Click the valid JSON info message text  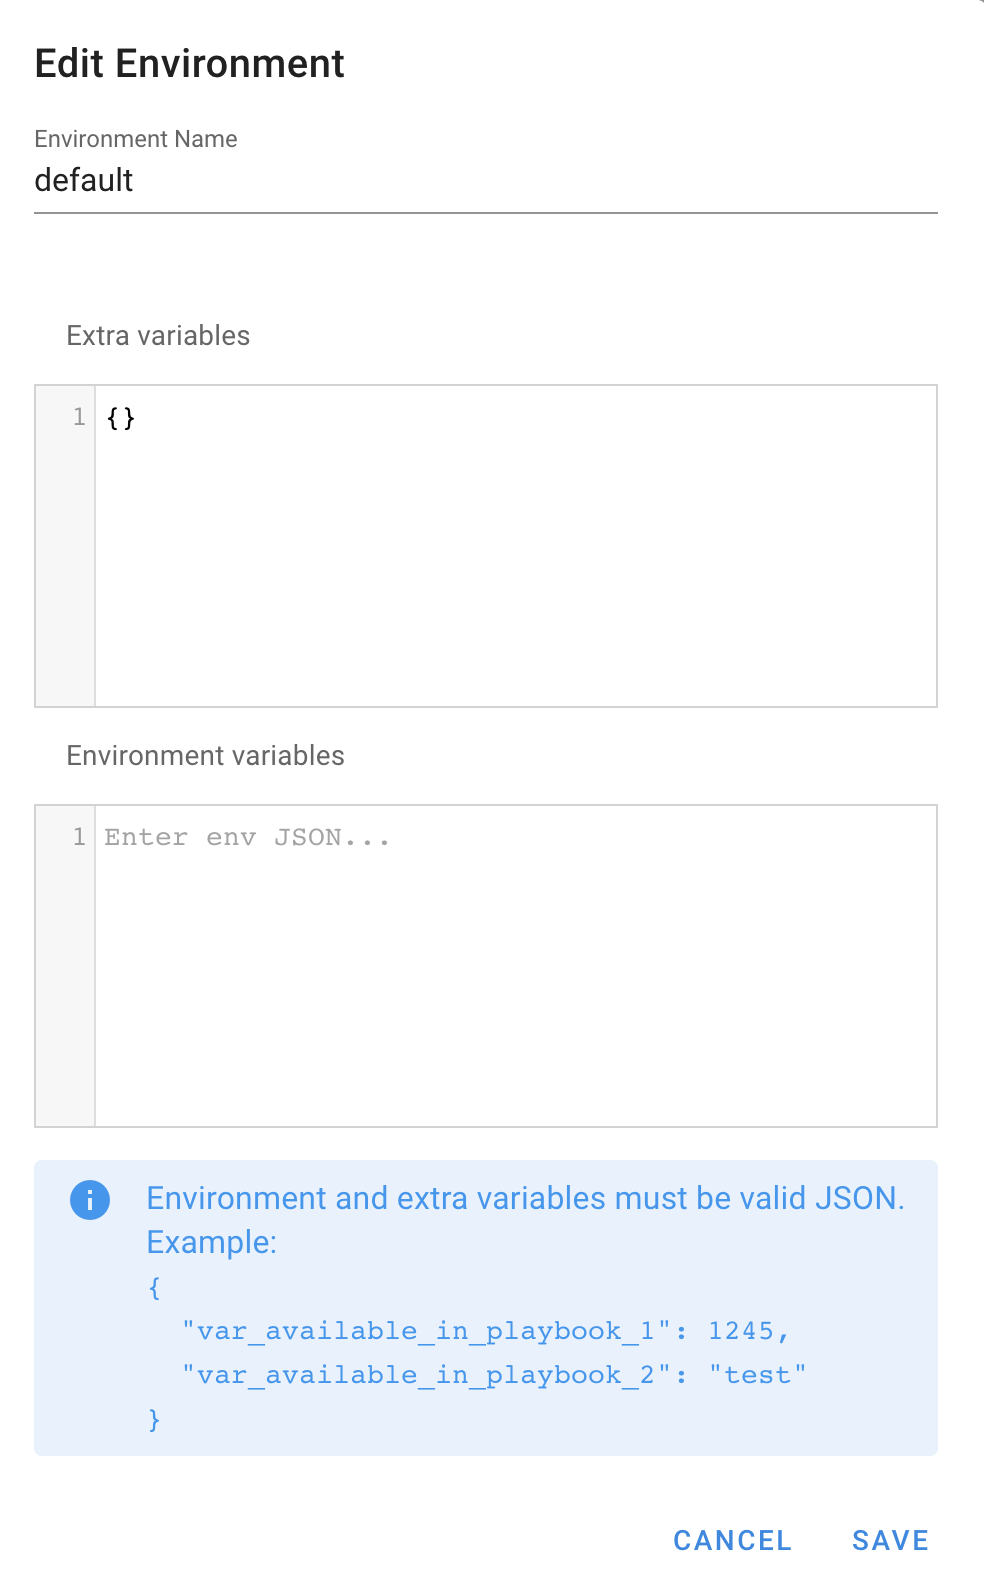[x=525, y=1198]
